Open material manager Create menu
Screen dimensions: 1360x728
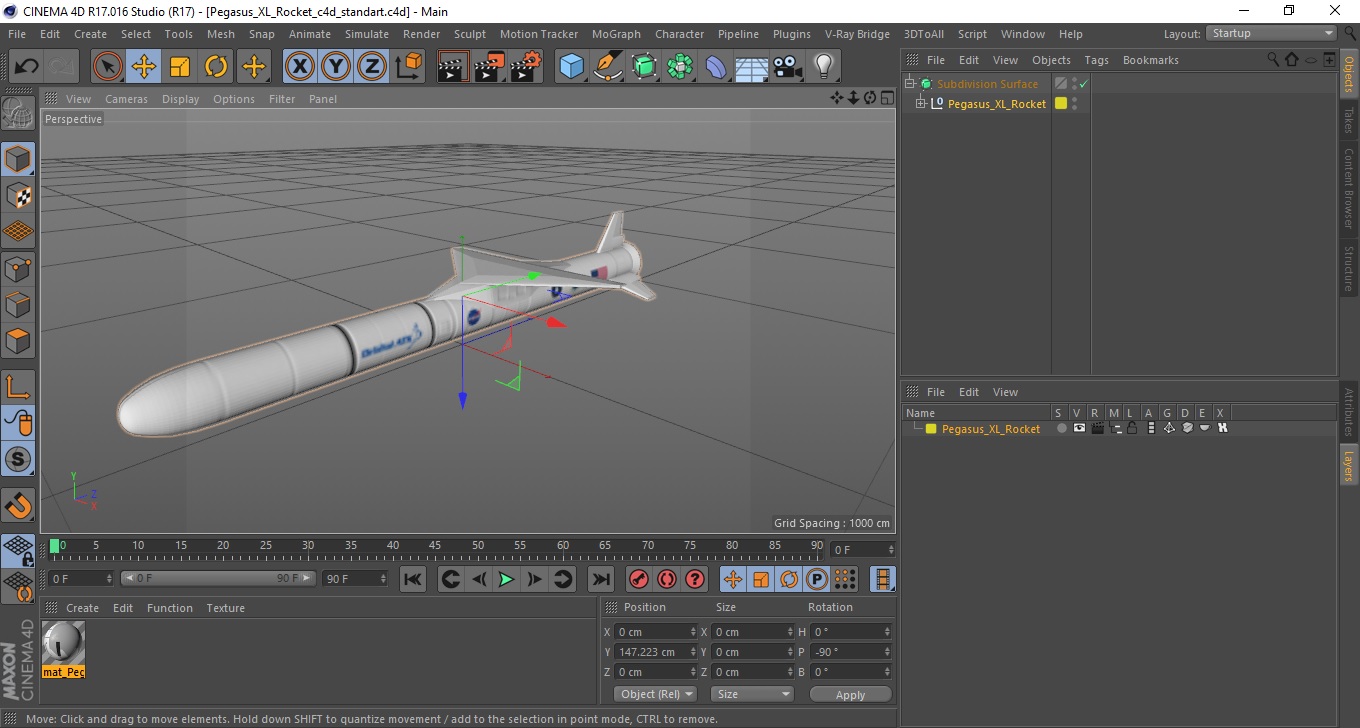82,608
